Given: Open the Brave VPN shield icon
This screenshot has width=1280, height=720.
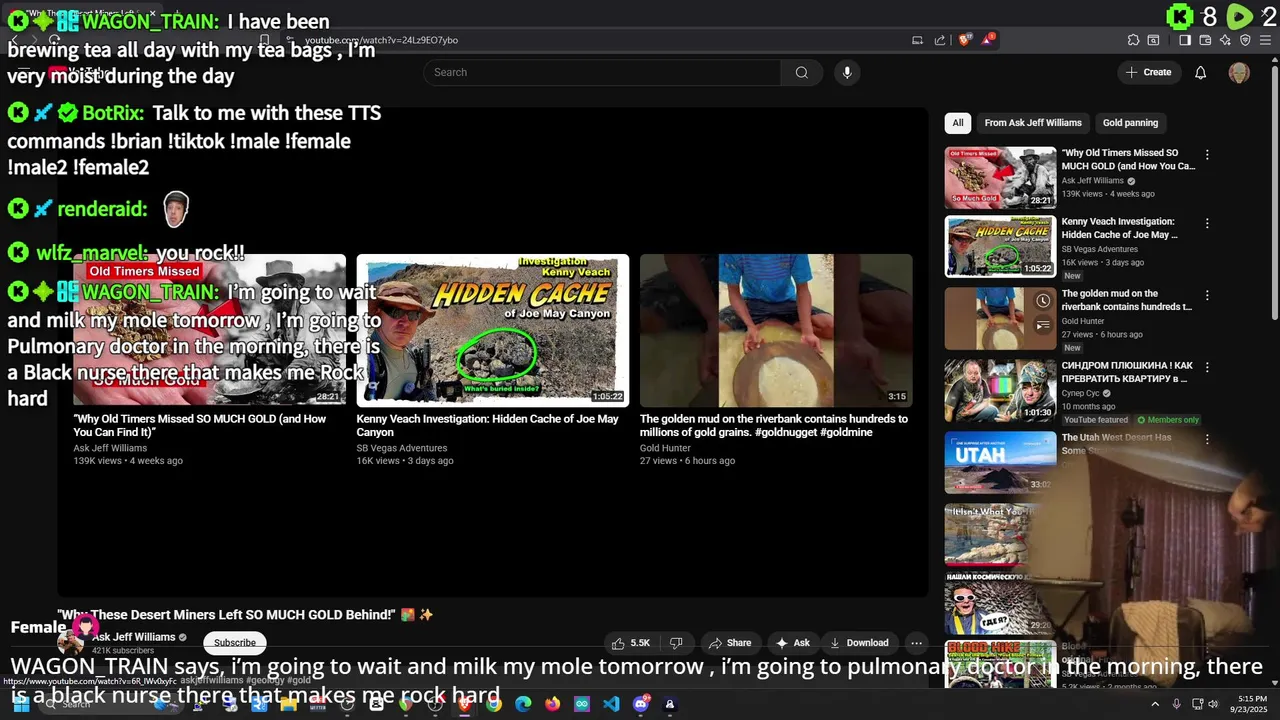Looking at the screenshot, I should [1245, 40].
